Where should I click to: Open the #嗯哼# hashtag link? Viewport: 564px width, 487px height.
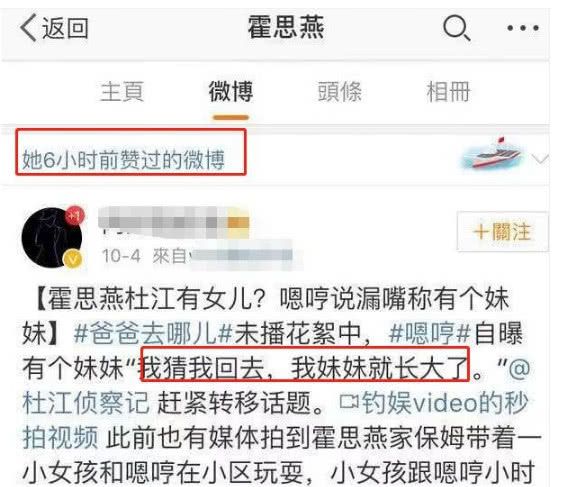(x=430, y=333)
